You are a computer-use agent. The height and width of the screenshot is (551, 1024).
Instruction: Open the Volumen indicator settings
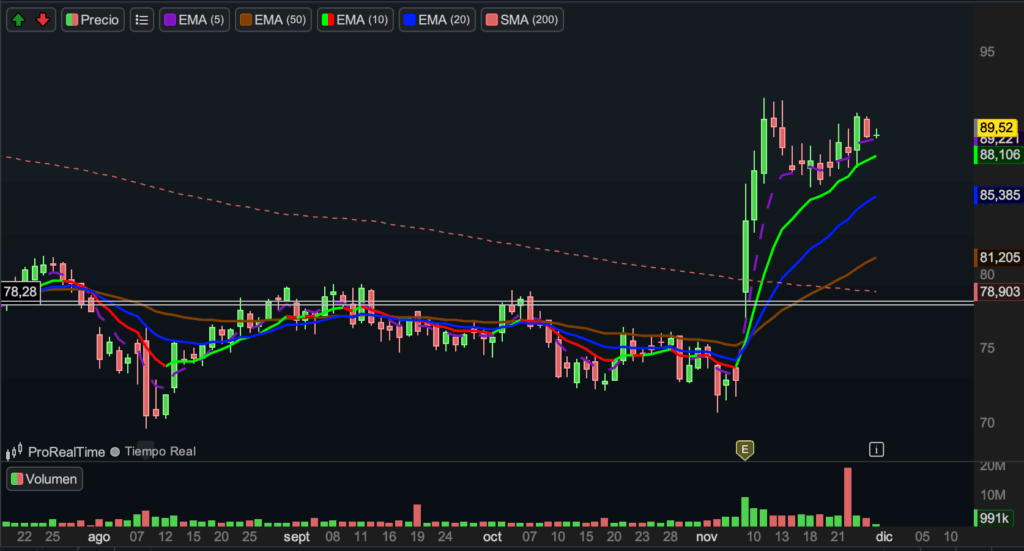[44, 479]
